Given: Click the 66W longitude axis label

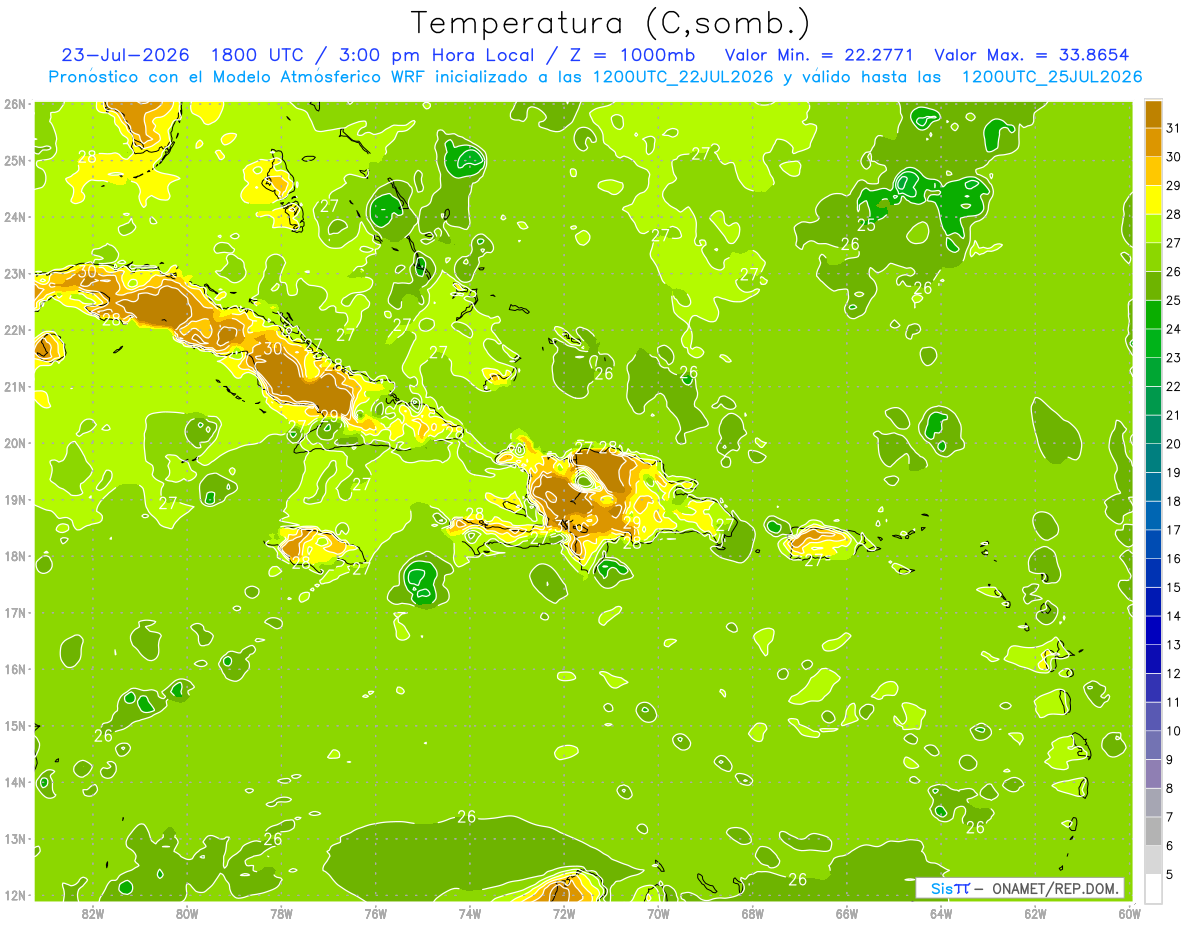Looking at the screenshot, I should pos(847,913).
